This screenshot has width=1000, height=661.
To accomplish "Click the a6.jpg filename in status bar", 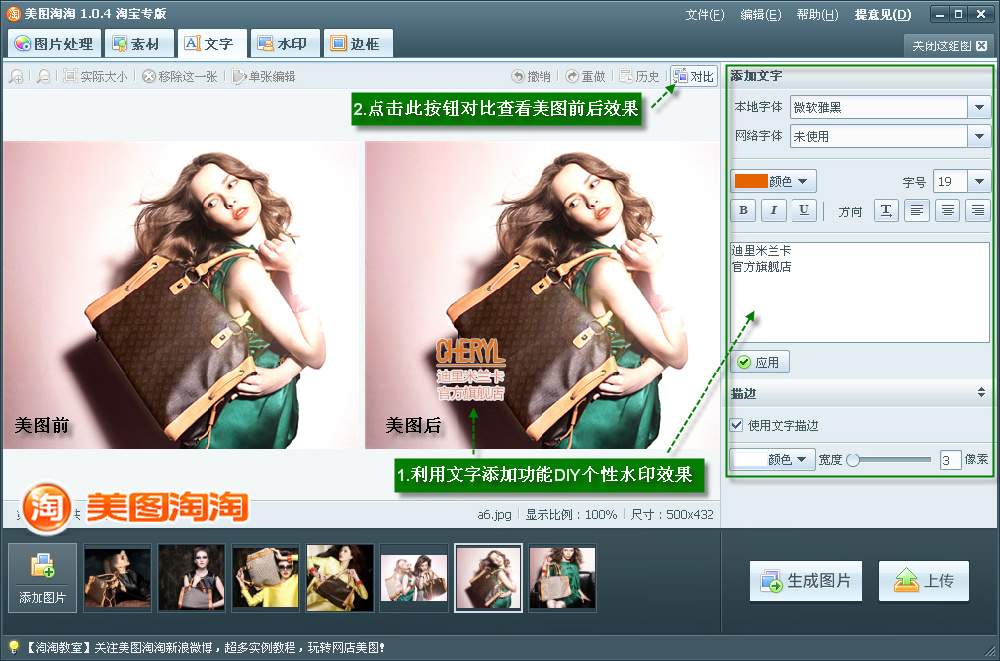I will coord(494,514).
